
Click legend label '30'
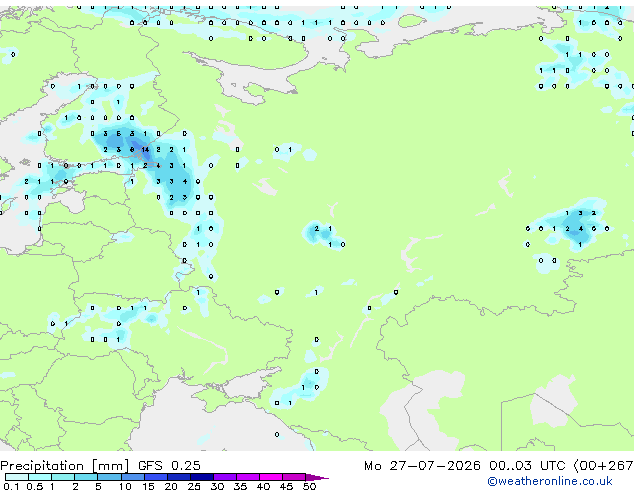click(x=217, y=486)
